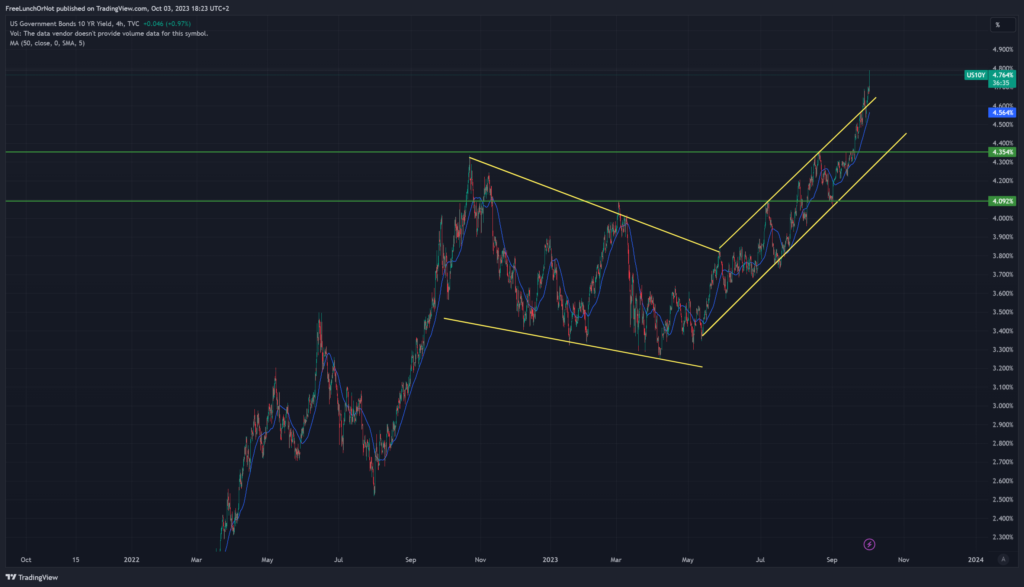This screenshot has width=1024, height=587.
Task: Click the 2024 label on time axis
Action: point(975,561)
